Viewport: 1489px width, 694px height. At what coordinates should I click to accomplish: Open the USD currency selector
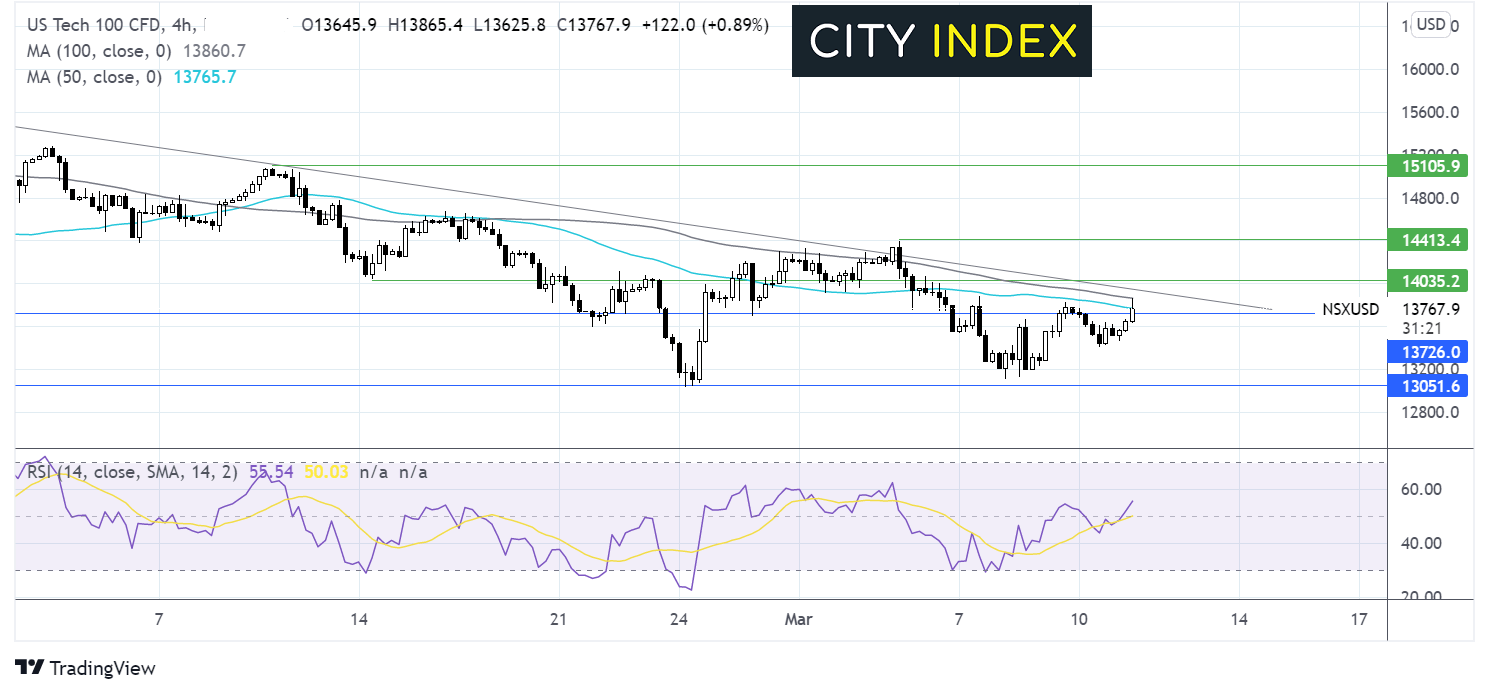1431,25
